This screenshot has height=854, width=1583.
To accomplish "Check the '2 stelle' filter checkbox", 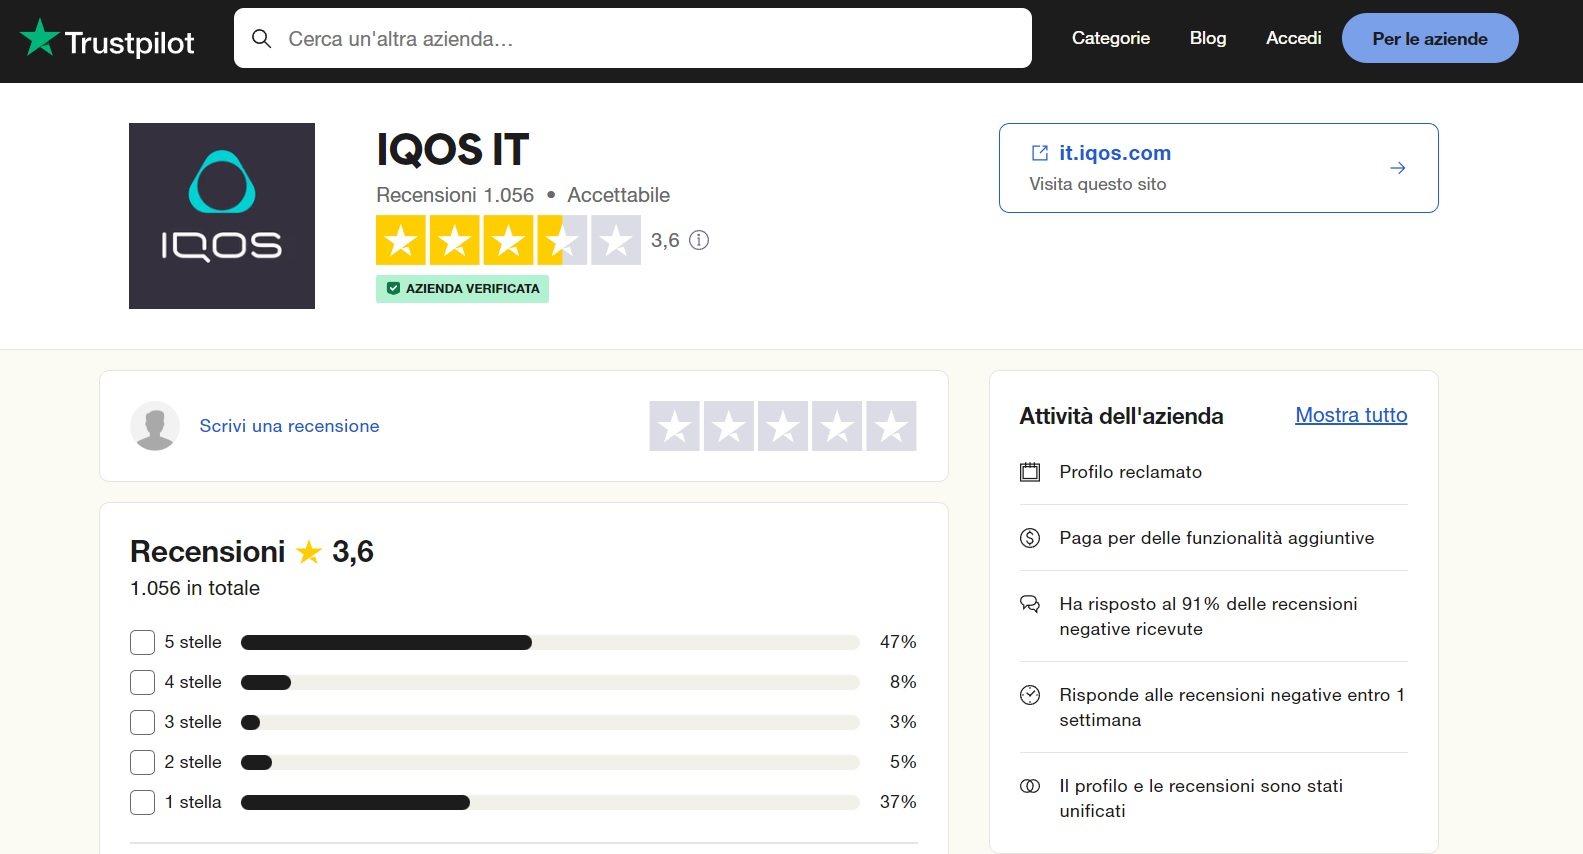I will (142, 762).
